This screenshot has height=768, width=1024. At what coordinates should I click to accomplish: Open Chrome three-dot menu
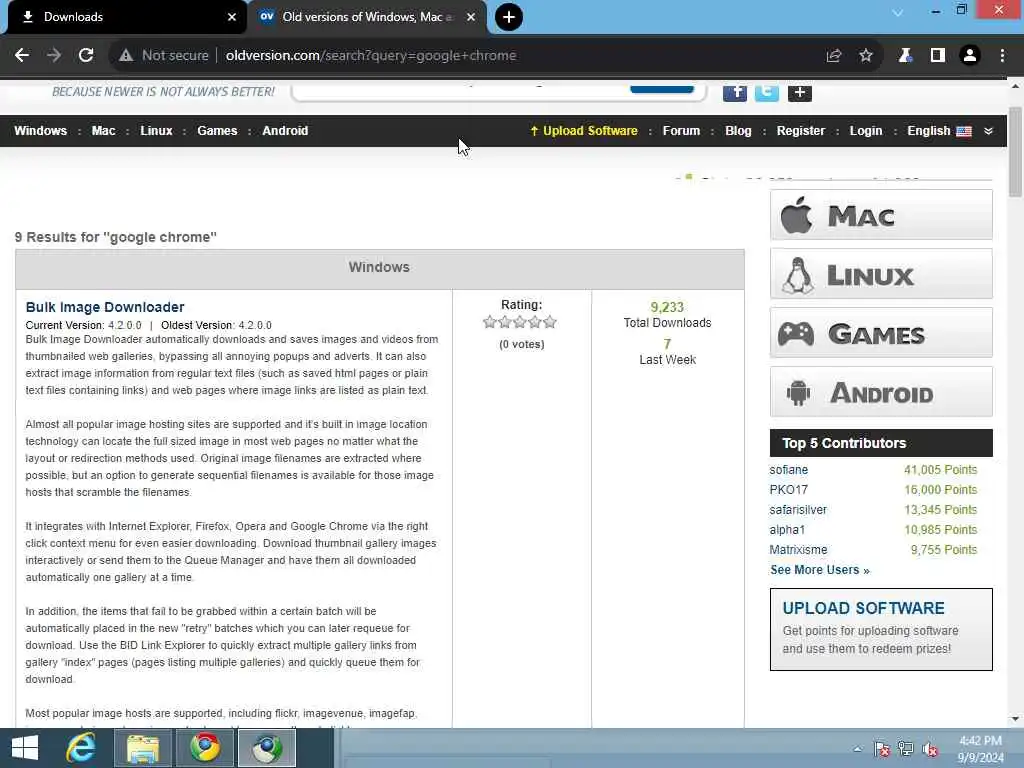coord(1002,56)
